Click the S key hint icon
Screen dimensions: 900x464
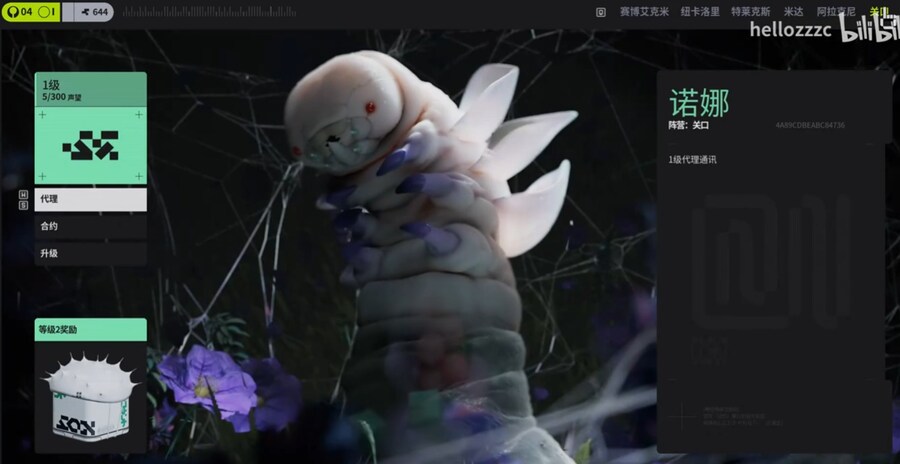coord(24,205)
